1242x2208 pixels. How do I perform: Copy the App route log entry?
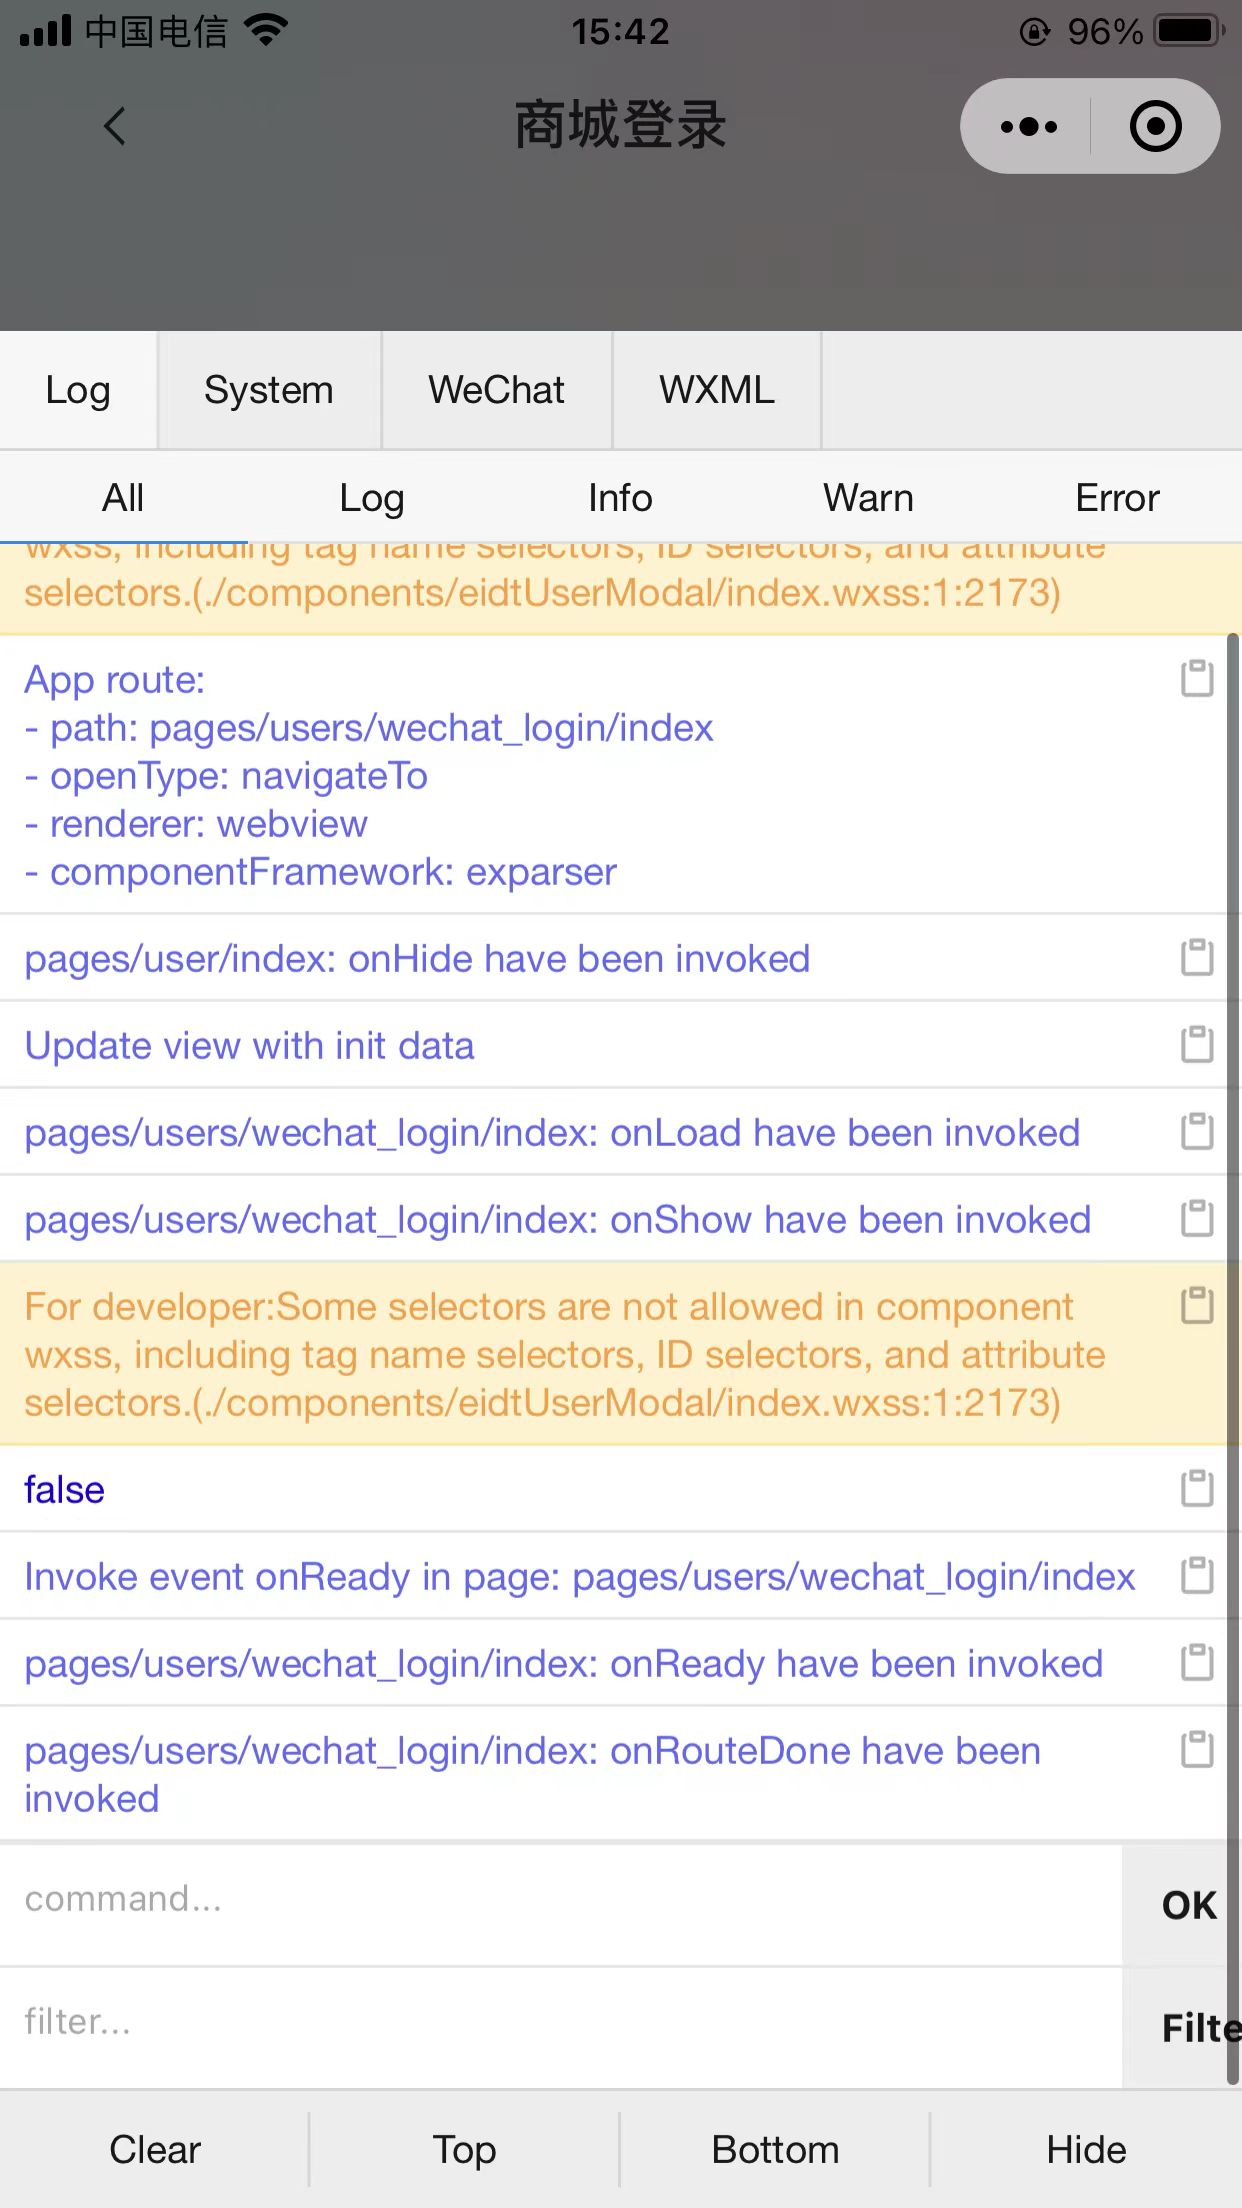pyautogui.click(x=1197, y=679)
